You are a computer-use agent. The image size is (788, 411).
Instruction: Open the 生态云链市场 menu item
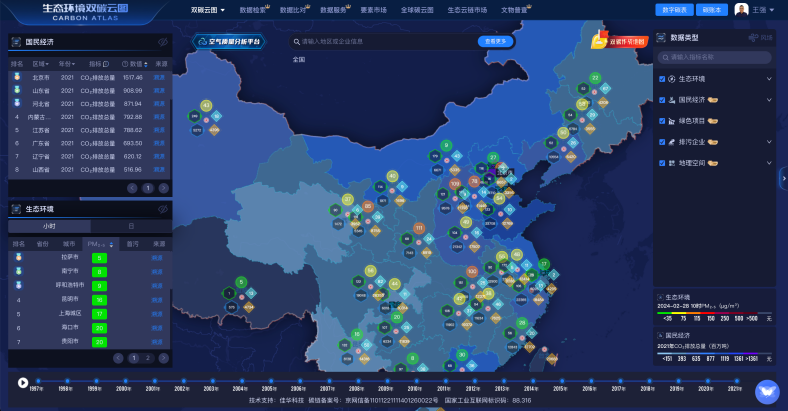467,10
